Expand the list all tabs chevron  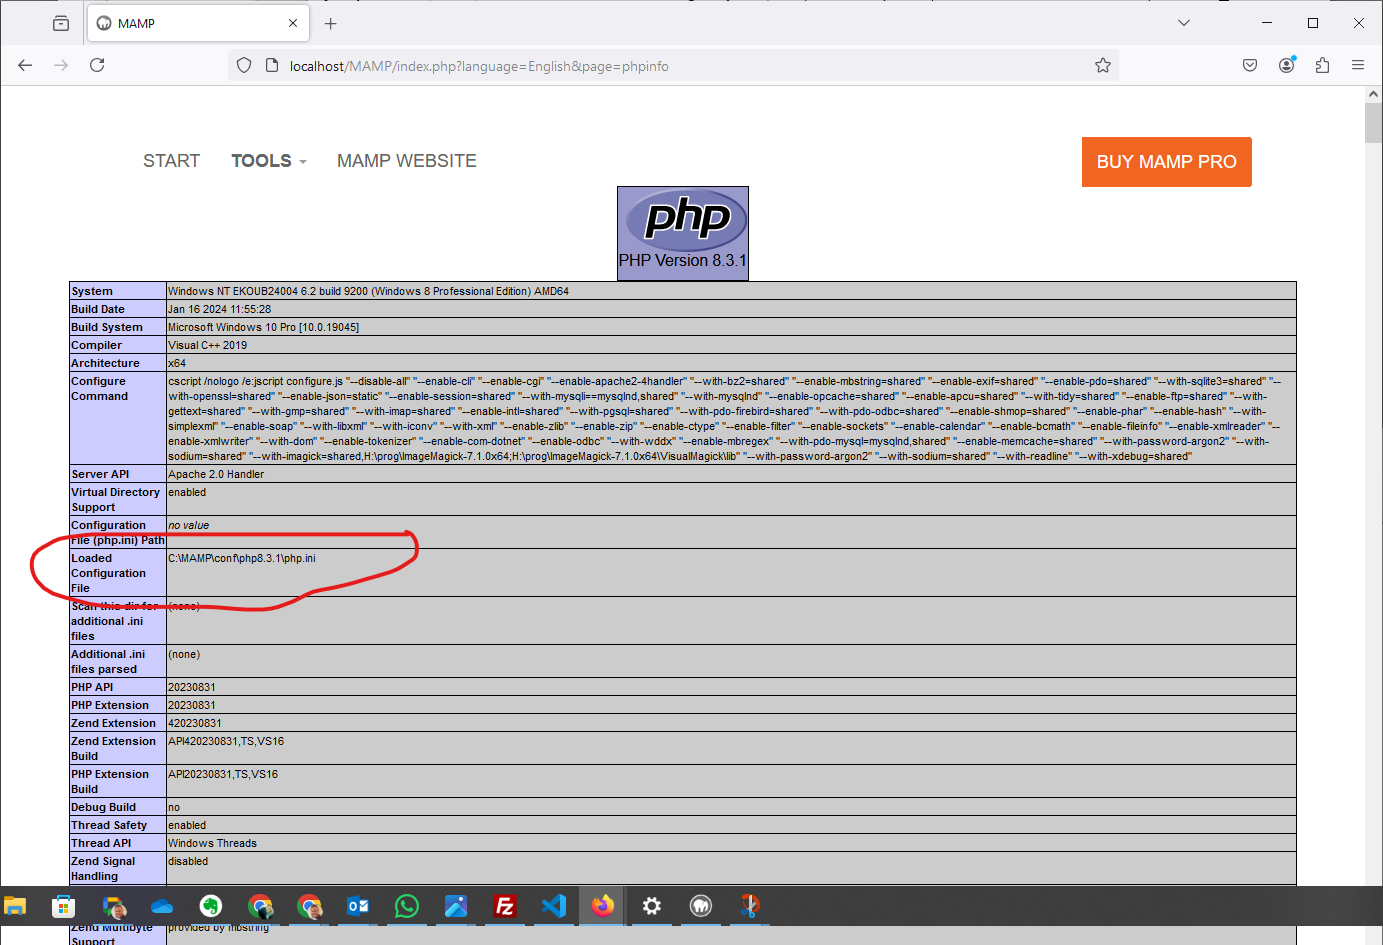click(x=1183, y=23)
